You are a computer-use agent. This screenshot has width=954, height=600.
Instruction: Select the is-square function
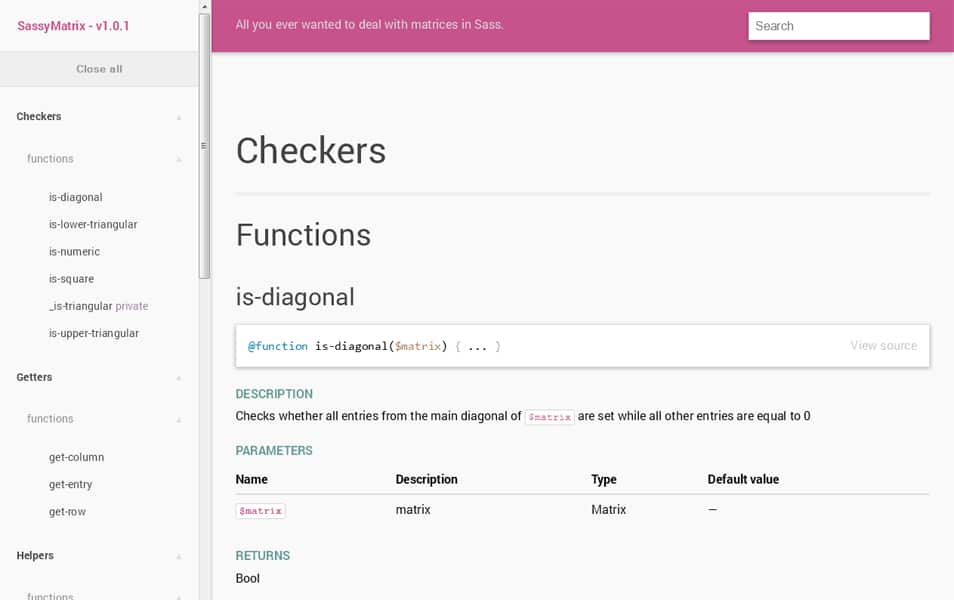(x=72, y=278)
